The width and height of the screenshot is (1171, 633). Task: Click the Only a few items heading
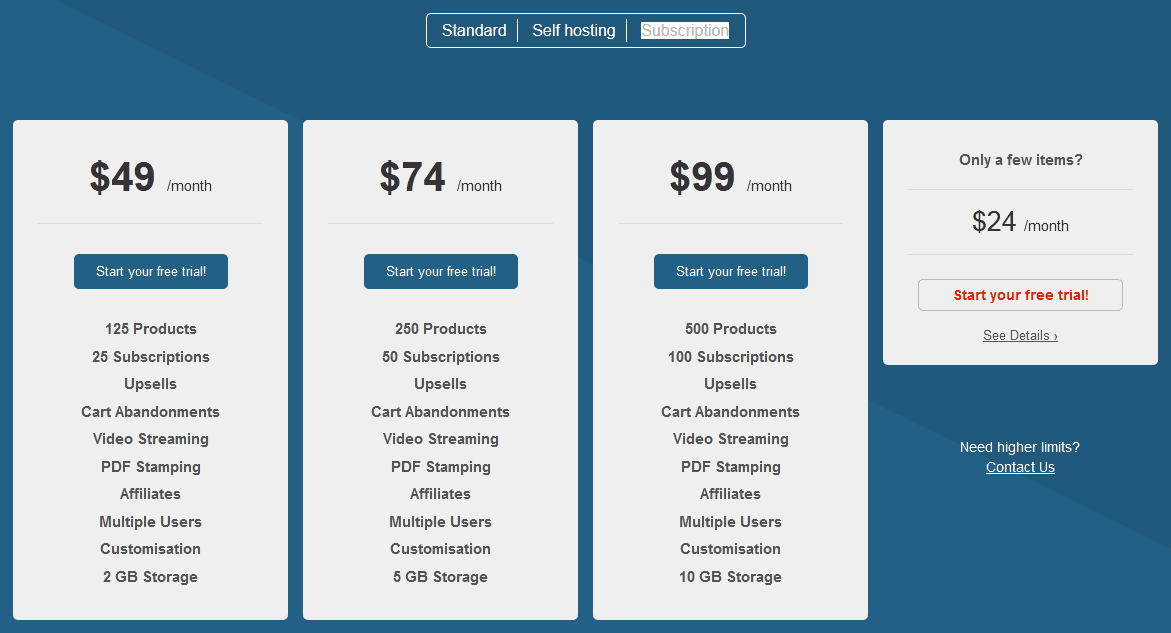point(1020,159)
